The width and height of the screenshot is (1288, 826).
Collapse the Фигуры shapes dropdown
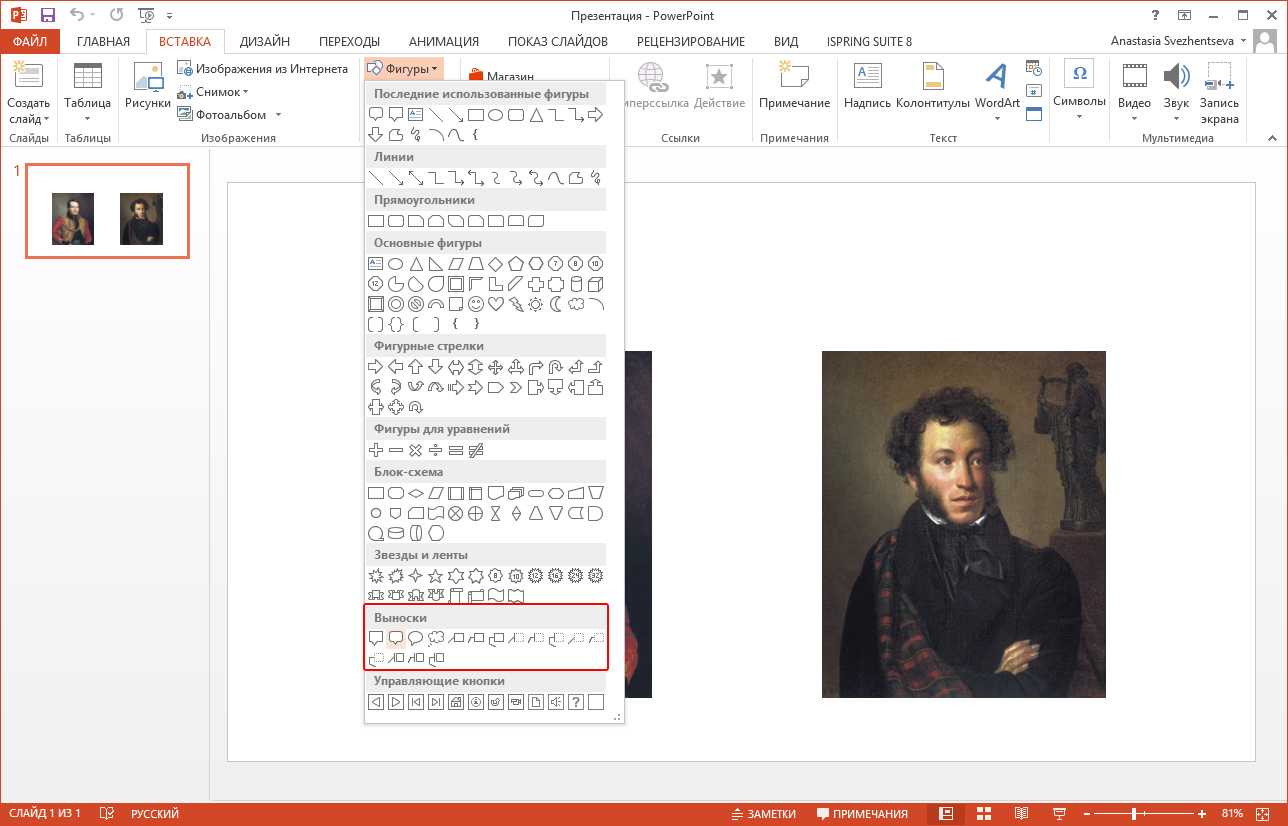(403, 69)
